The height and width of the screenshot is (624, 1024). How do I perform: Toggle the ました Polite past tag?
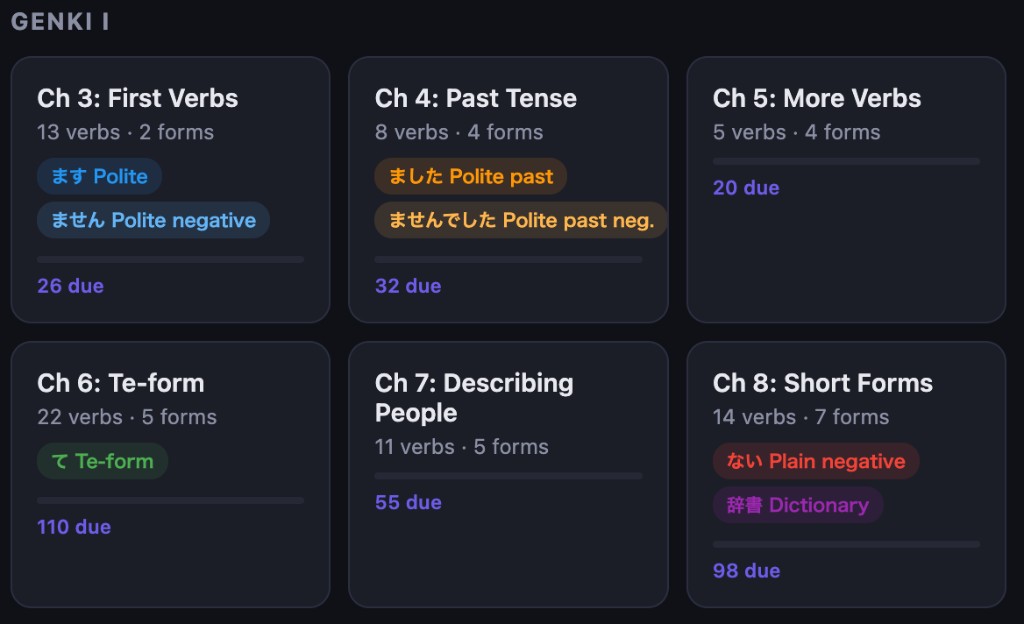pos(470,176)
